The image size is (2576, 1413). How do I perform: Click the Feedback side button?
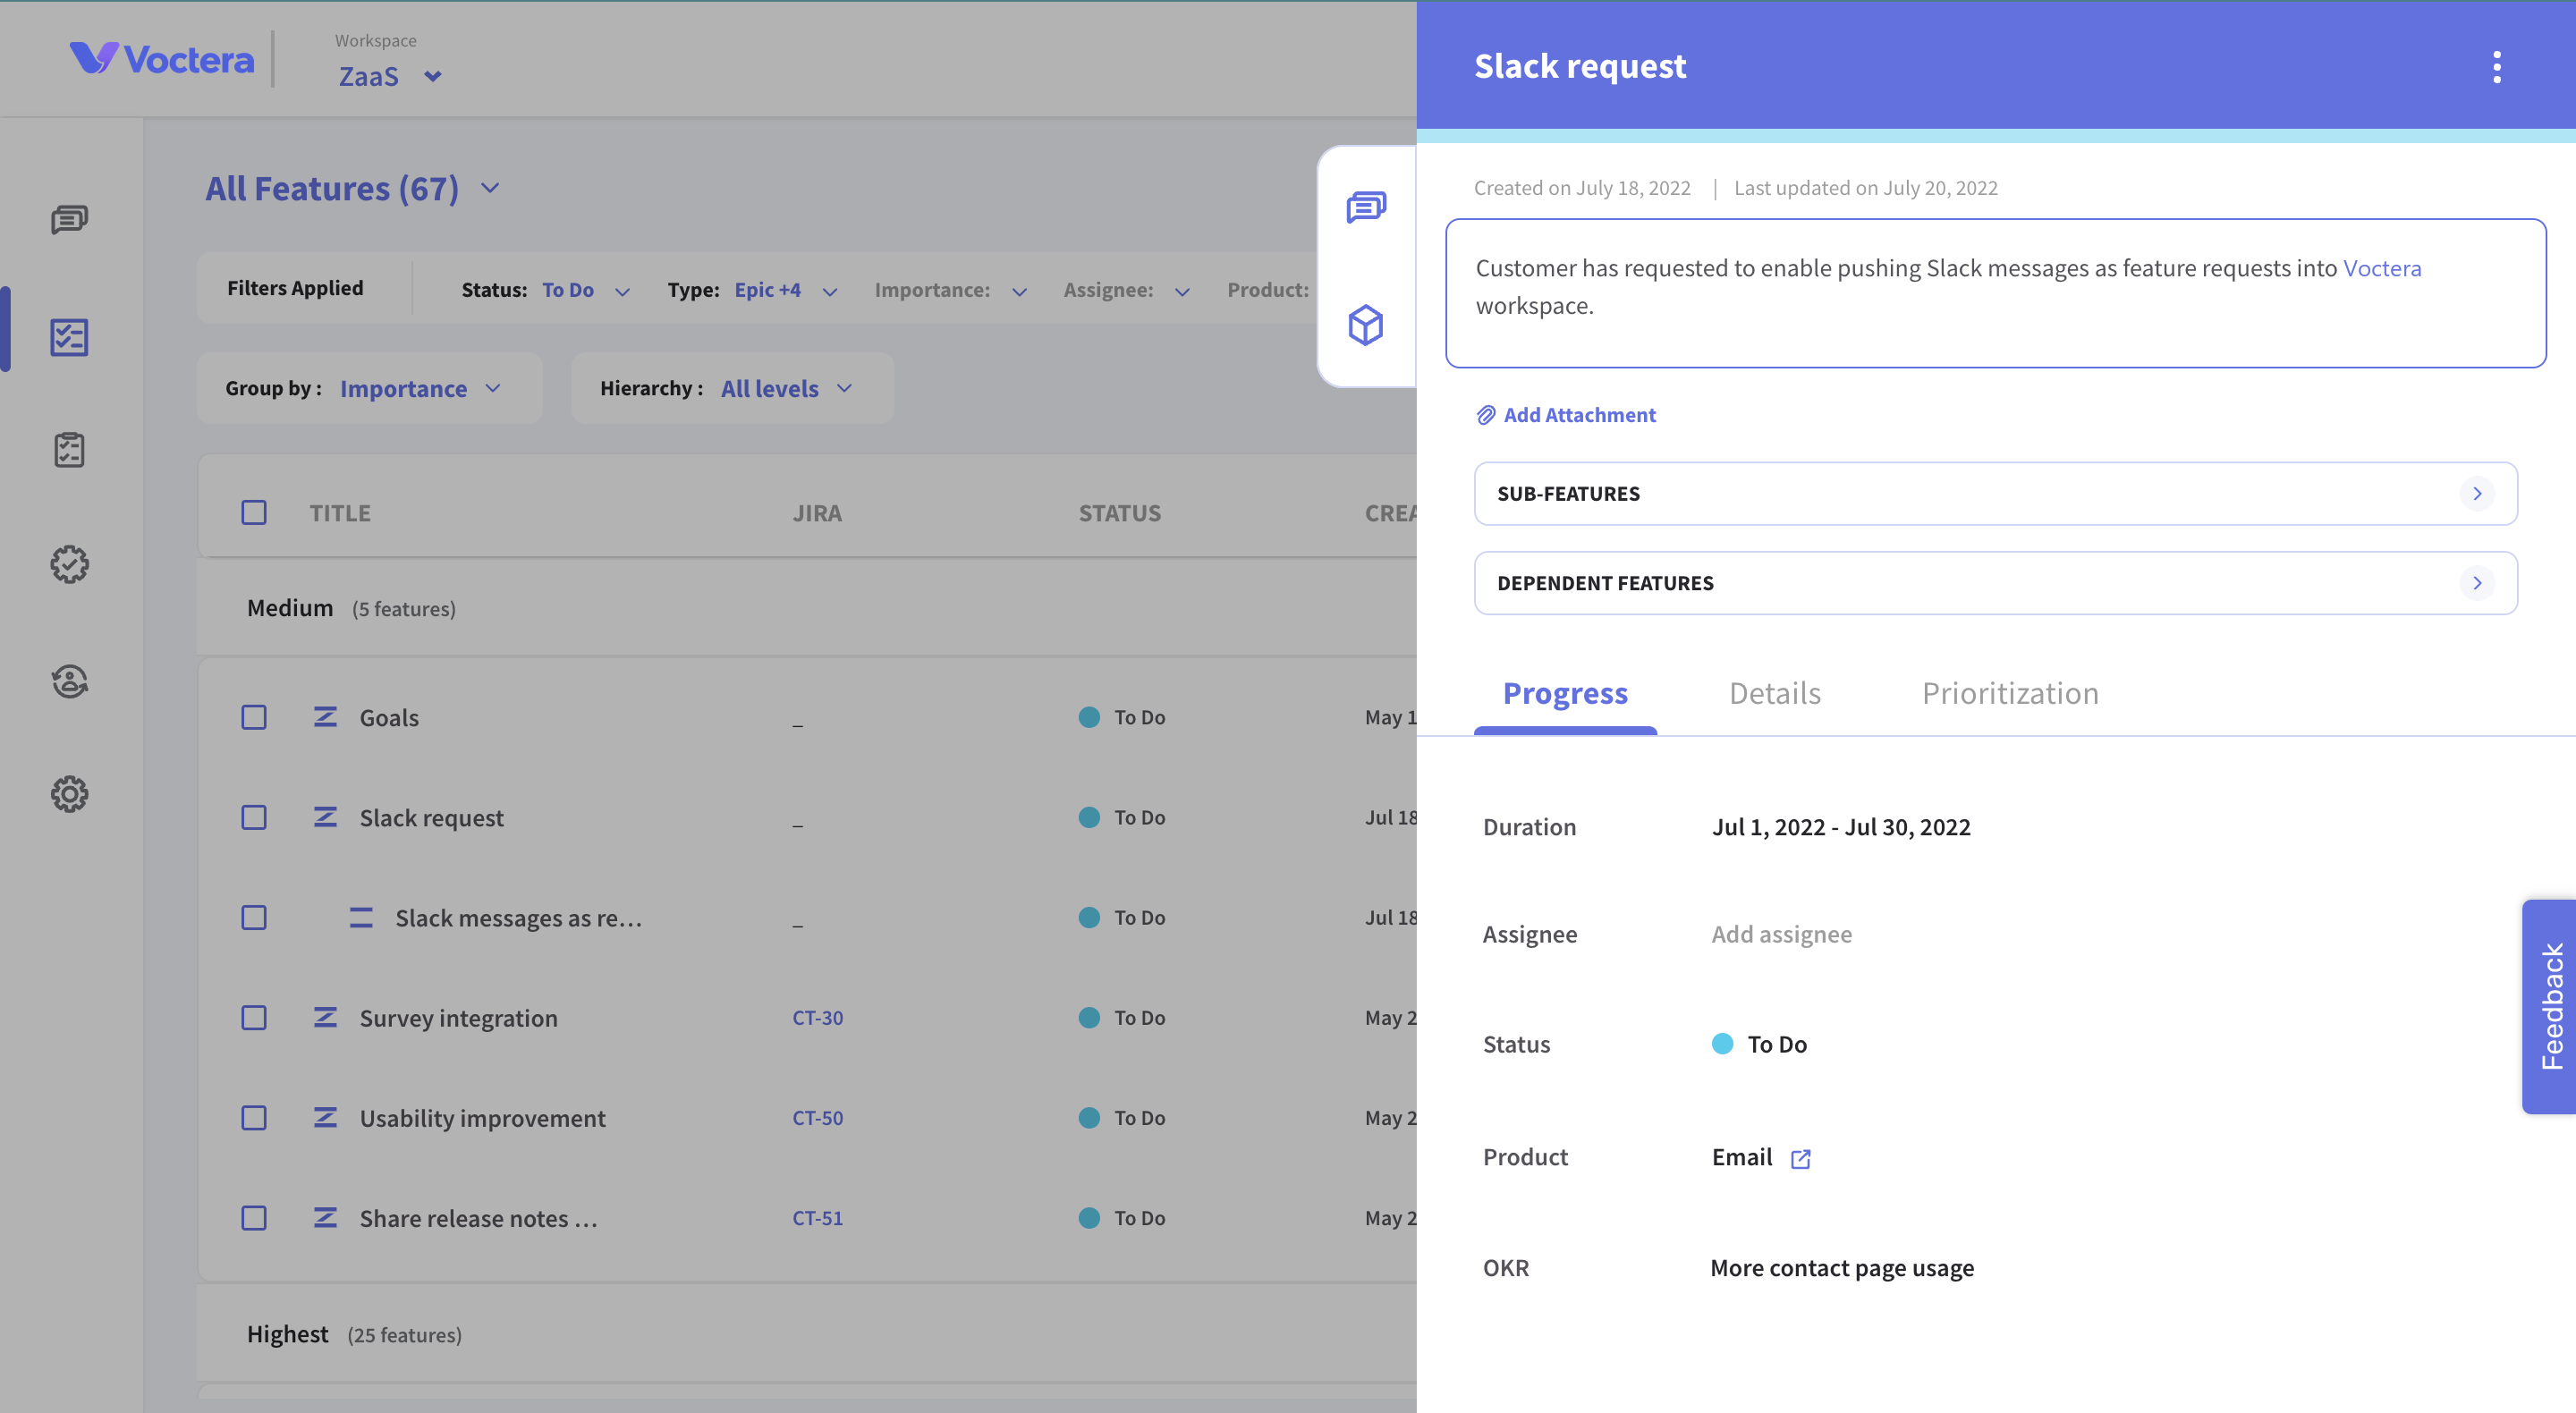2549,1006
